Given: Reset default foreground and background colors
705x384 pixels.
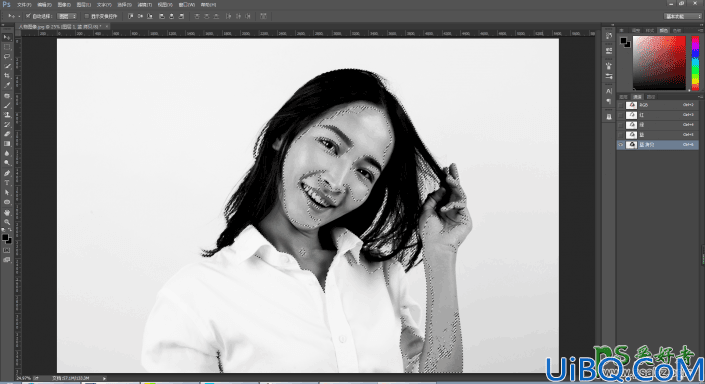Looking at the screenshot, I should [x=4, y=231].
